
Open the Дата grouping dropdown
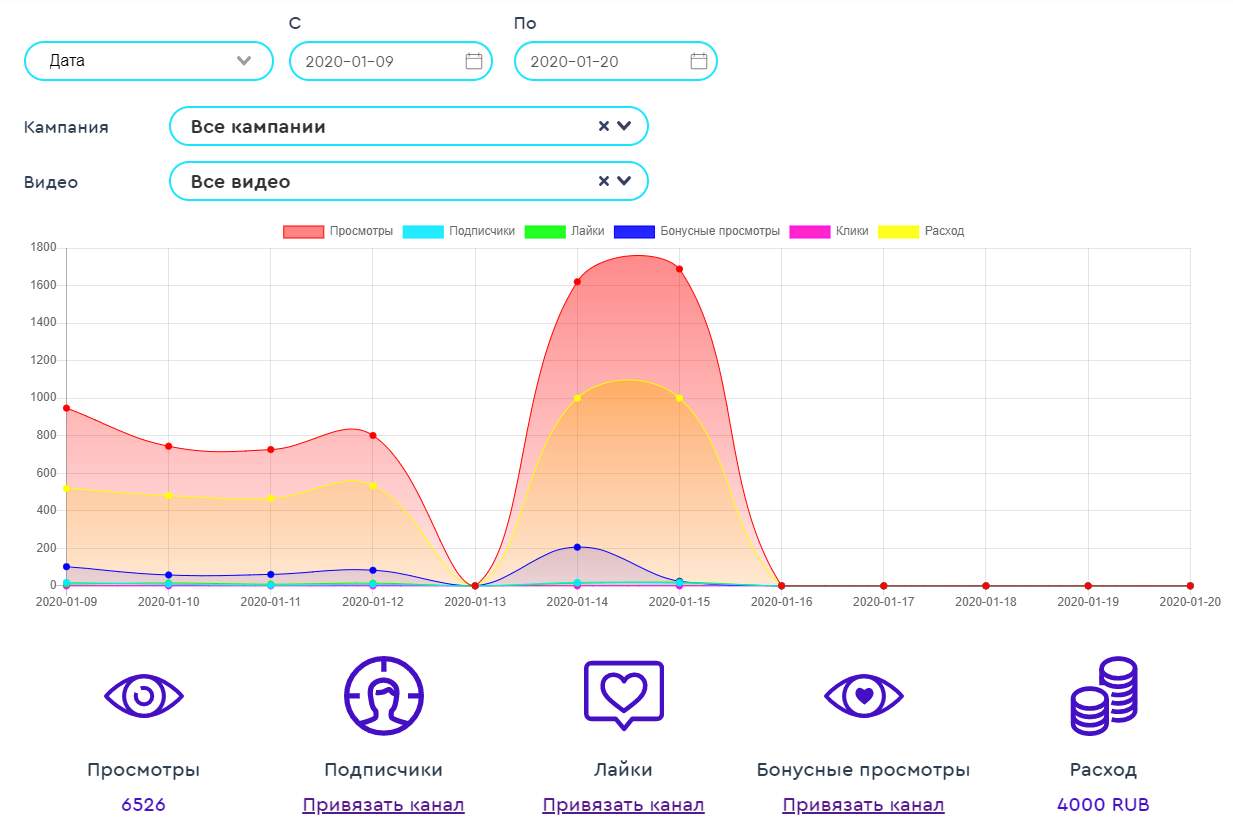pyautogui.click(x=148, y=61)
